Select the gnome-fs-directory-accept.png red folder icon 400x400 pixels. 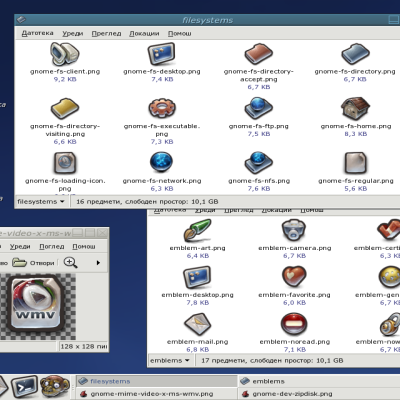pyautogui.click(x=259, y=54)
